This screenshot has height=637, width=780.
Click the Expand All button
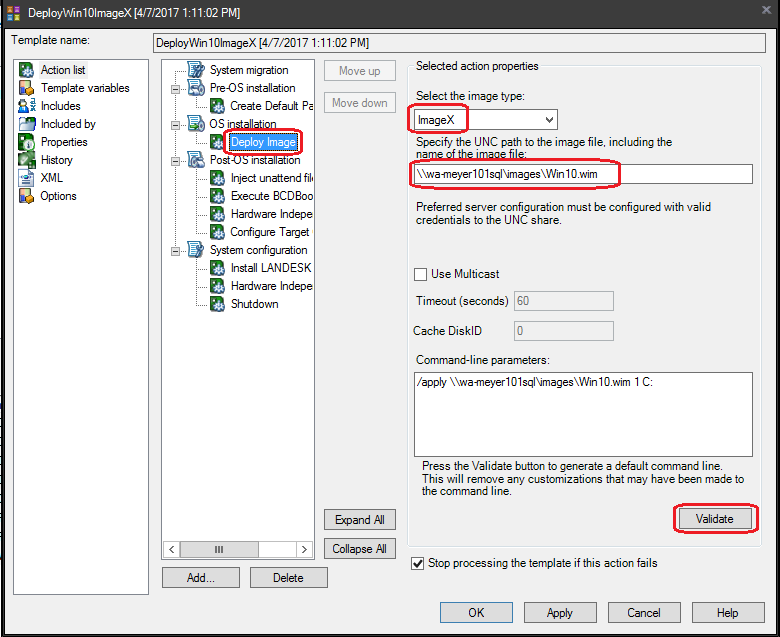(360, 520)
